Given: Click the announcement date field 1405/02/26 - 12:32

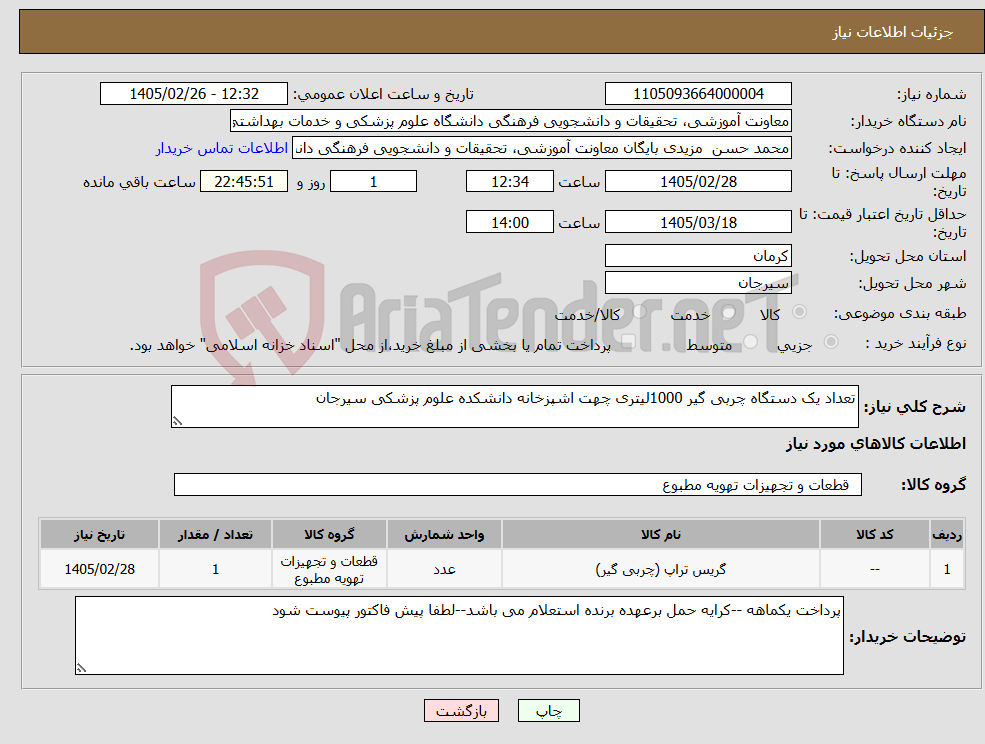Looking at the screenshot, I should 193,94.
